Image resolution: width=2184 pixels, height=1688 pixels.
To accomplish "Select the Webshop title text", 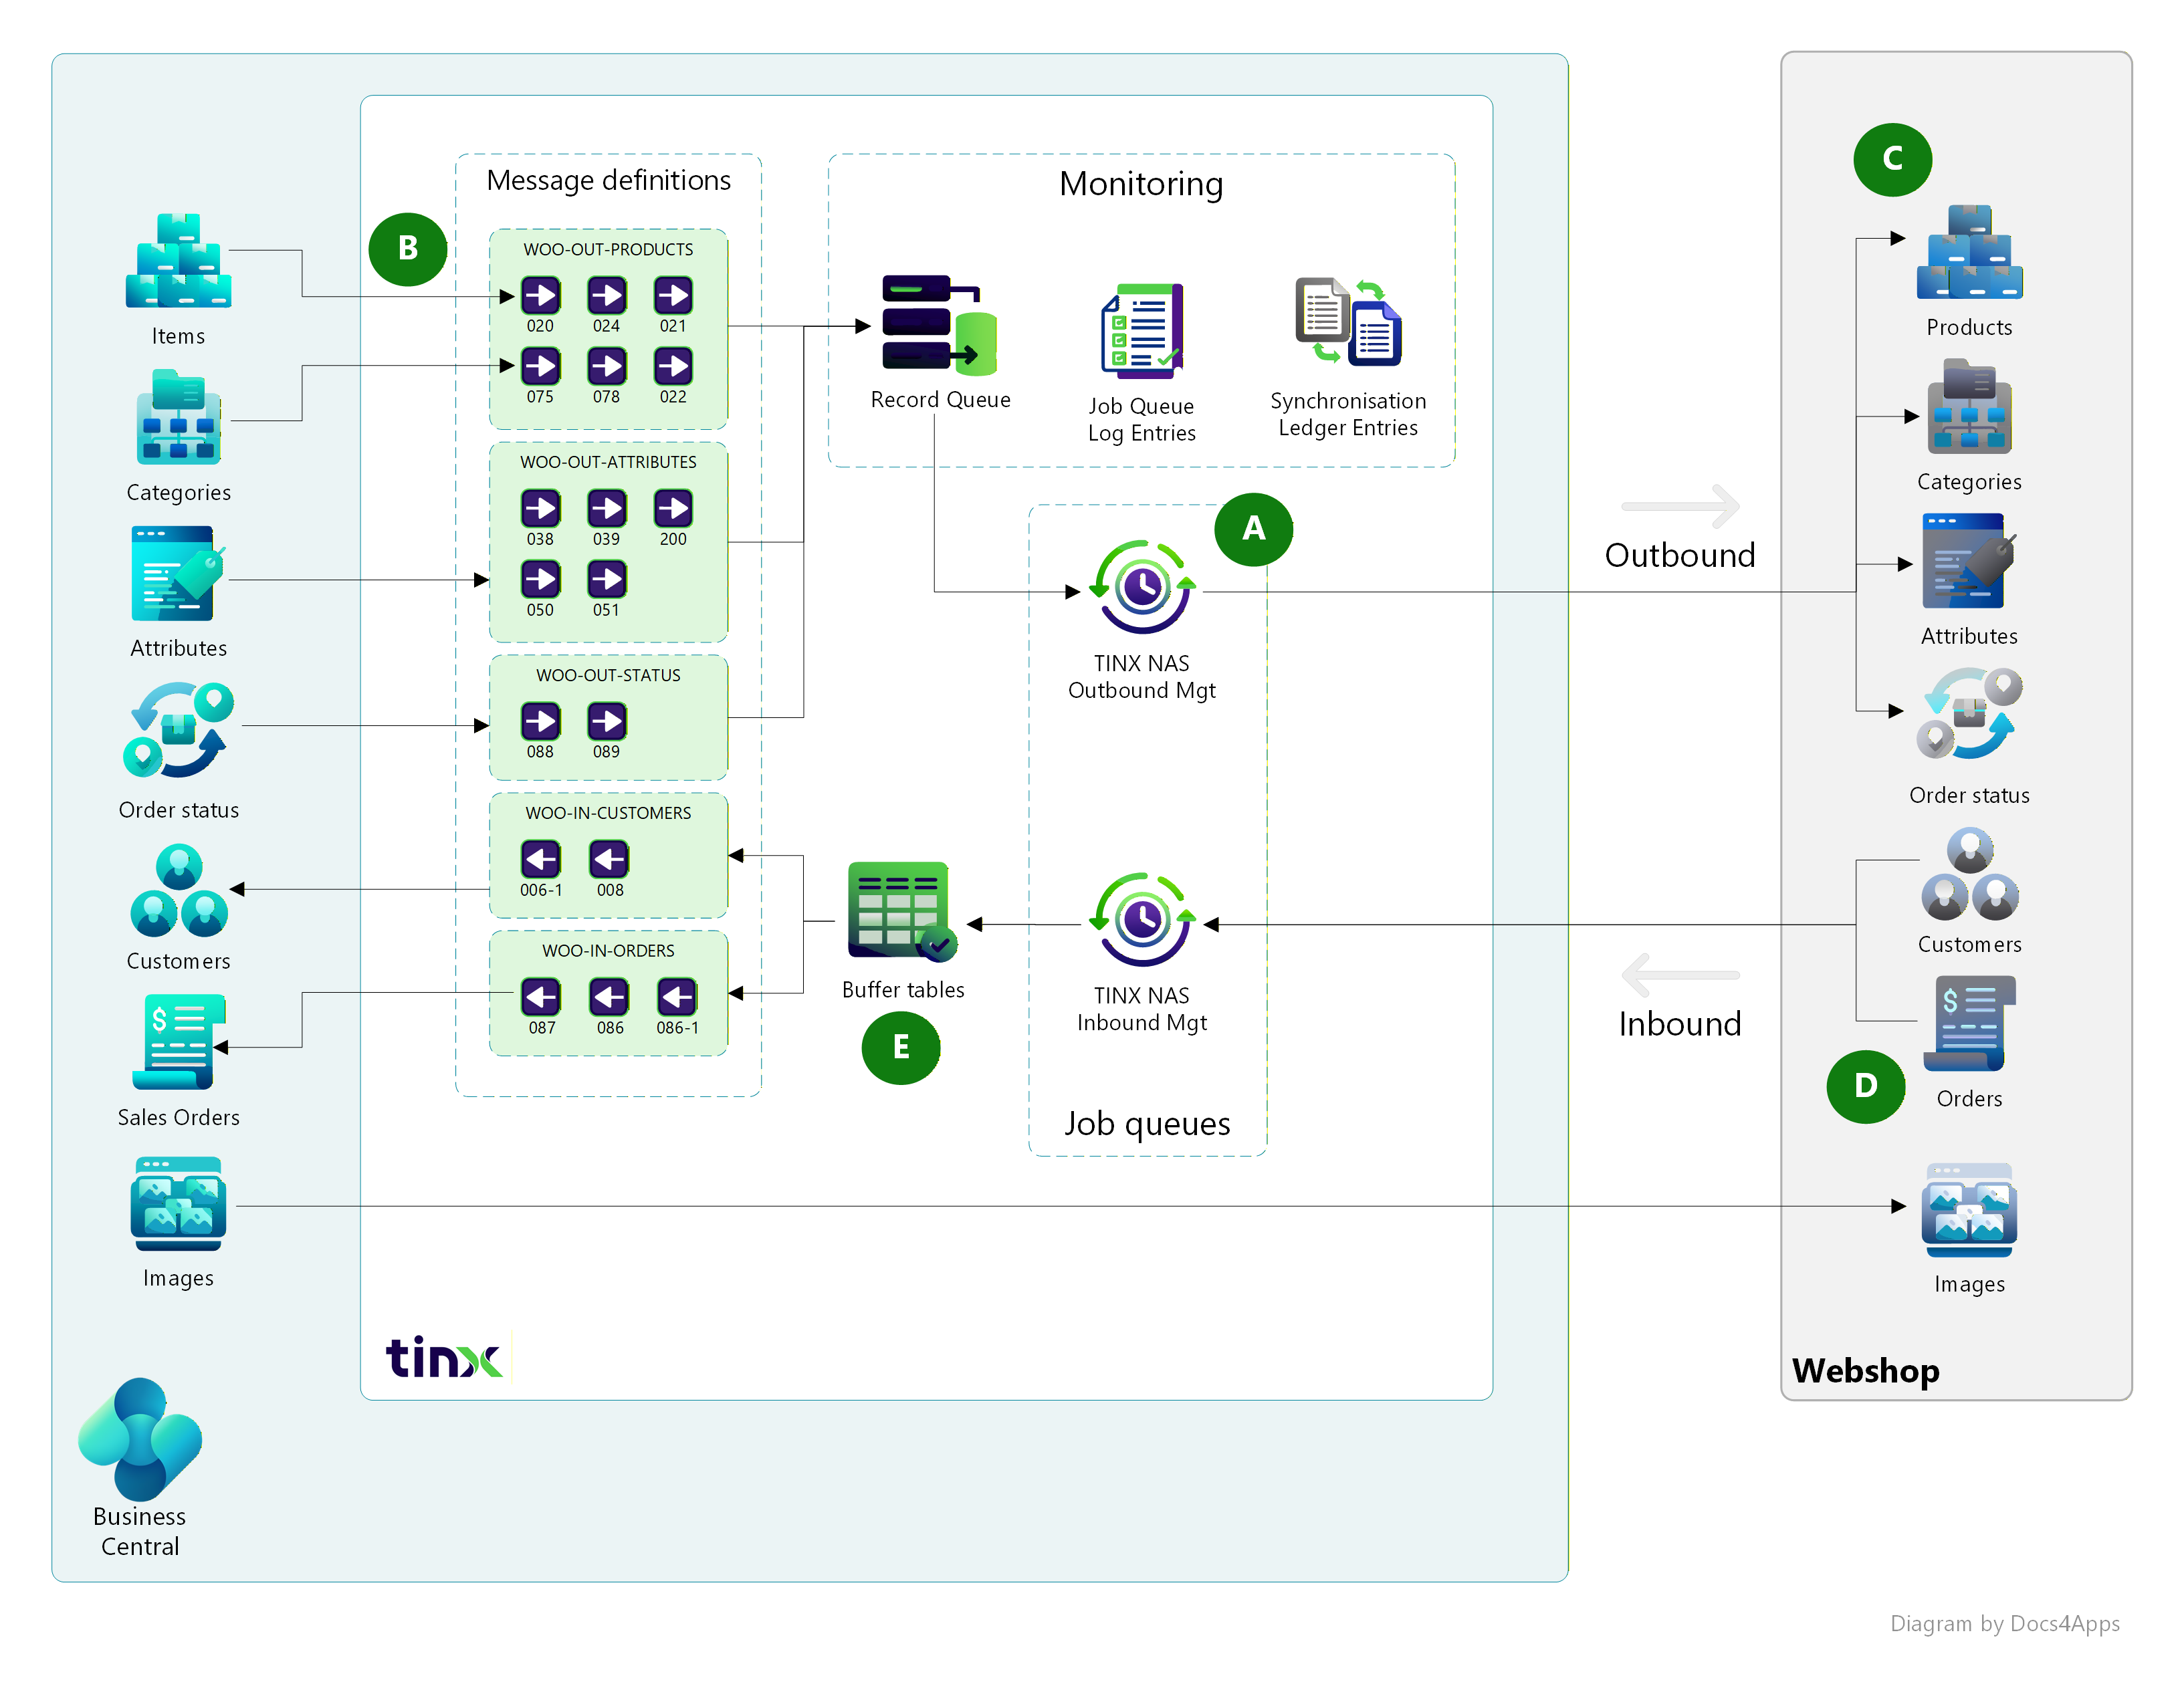I will tap(1865, 1370).
